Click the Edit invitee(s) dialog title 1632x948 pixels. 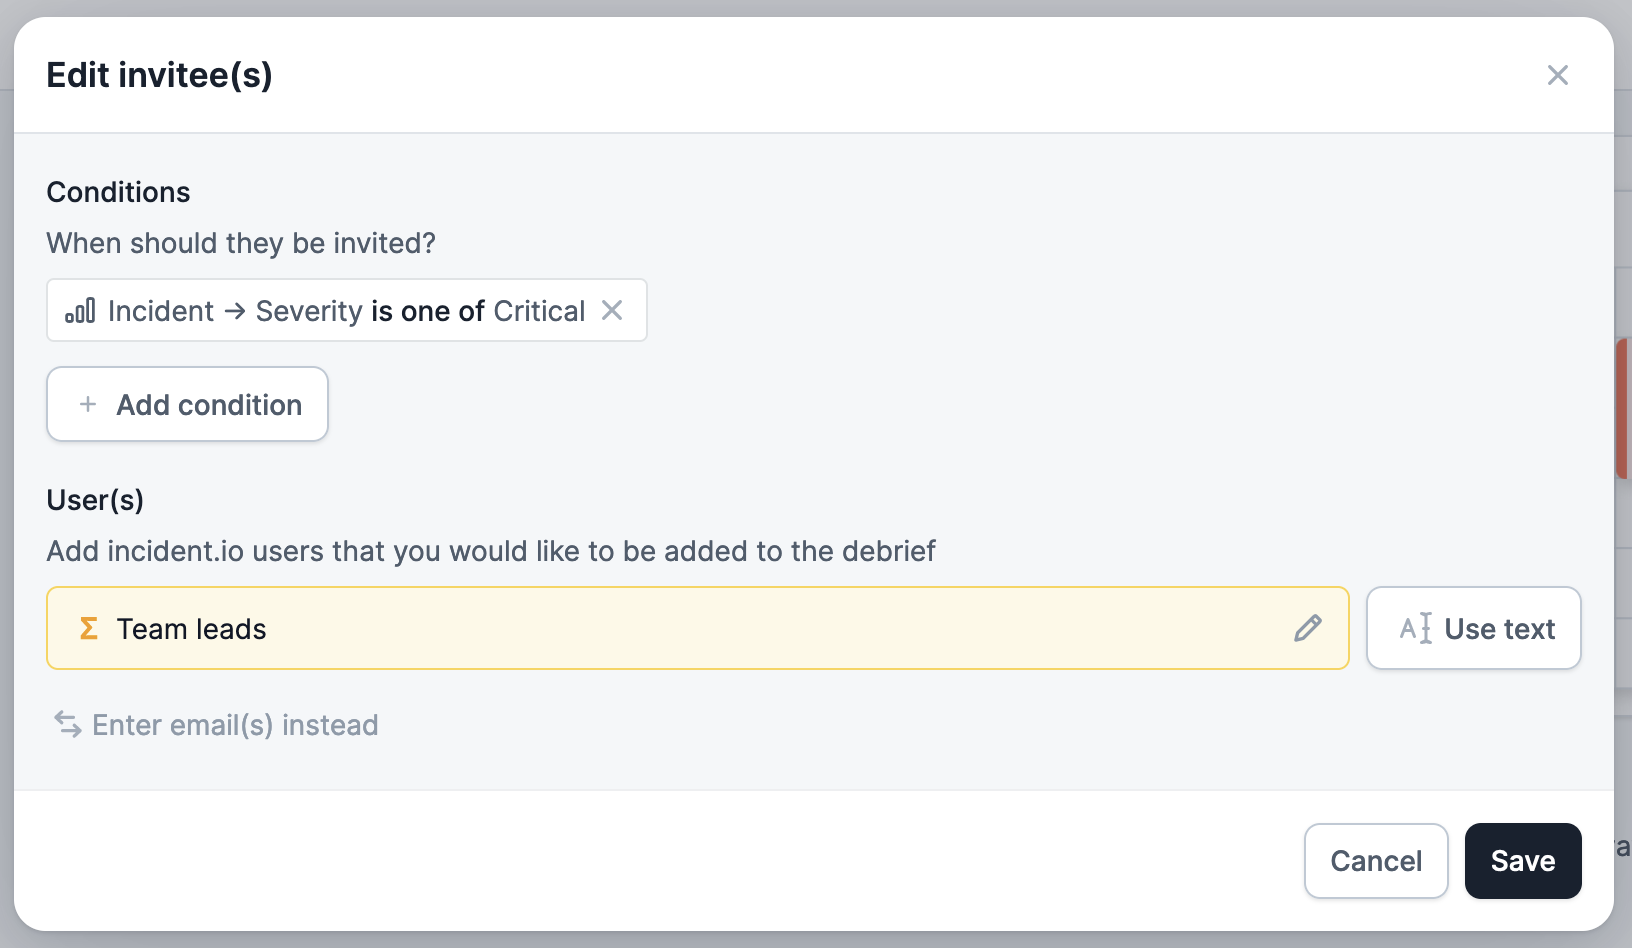click(160, 75)
